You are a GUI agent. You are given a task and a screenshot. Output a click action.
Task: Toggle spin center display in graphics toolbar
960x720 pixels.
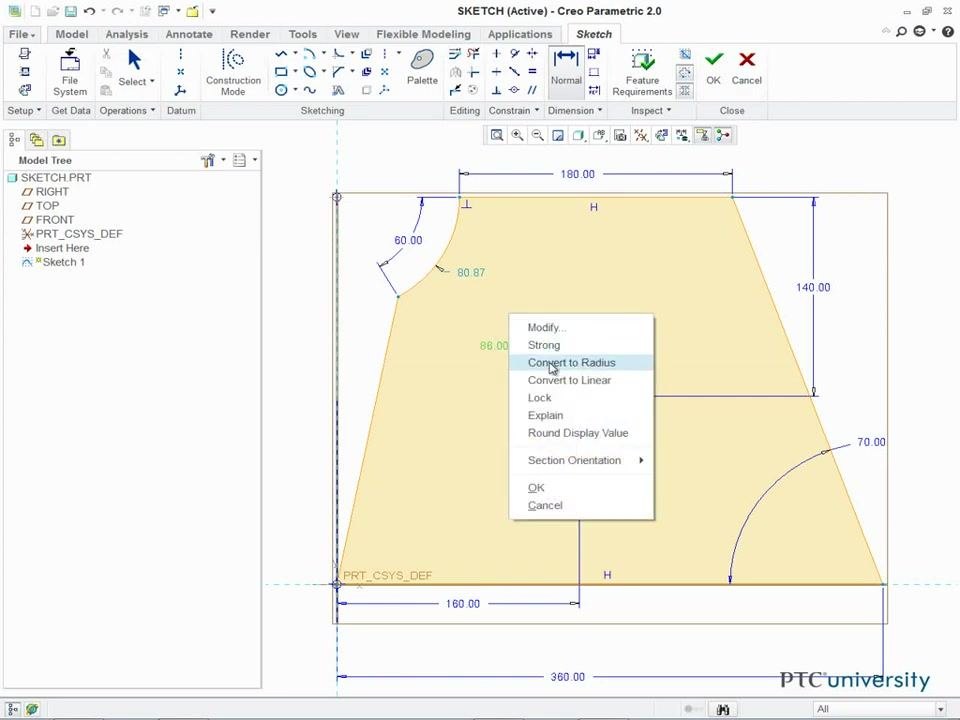[x=723, y=135]
